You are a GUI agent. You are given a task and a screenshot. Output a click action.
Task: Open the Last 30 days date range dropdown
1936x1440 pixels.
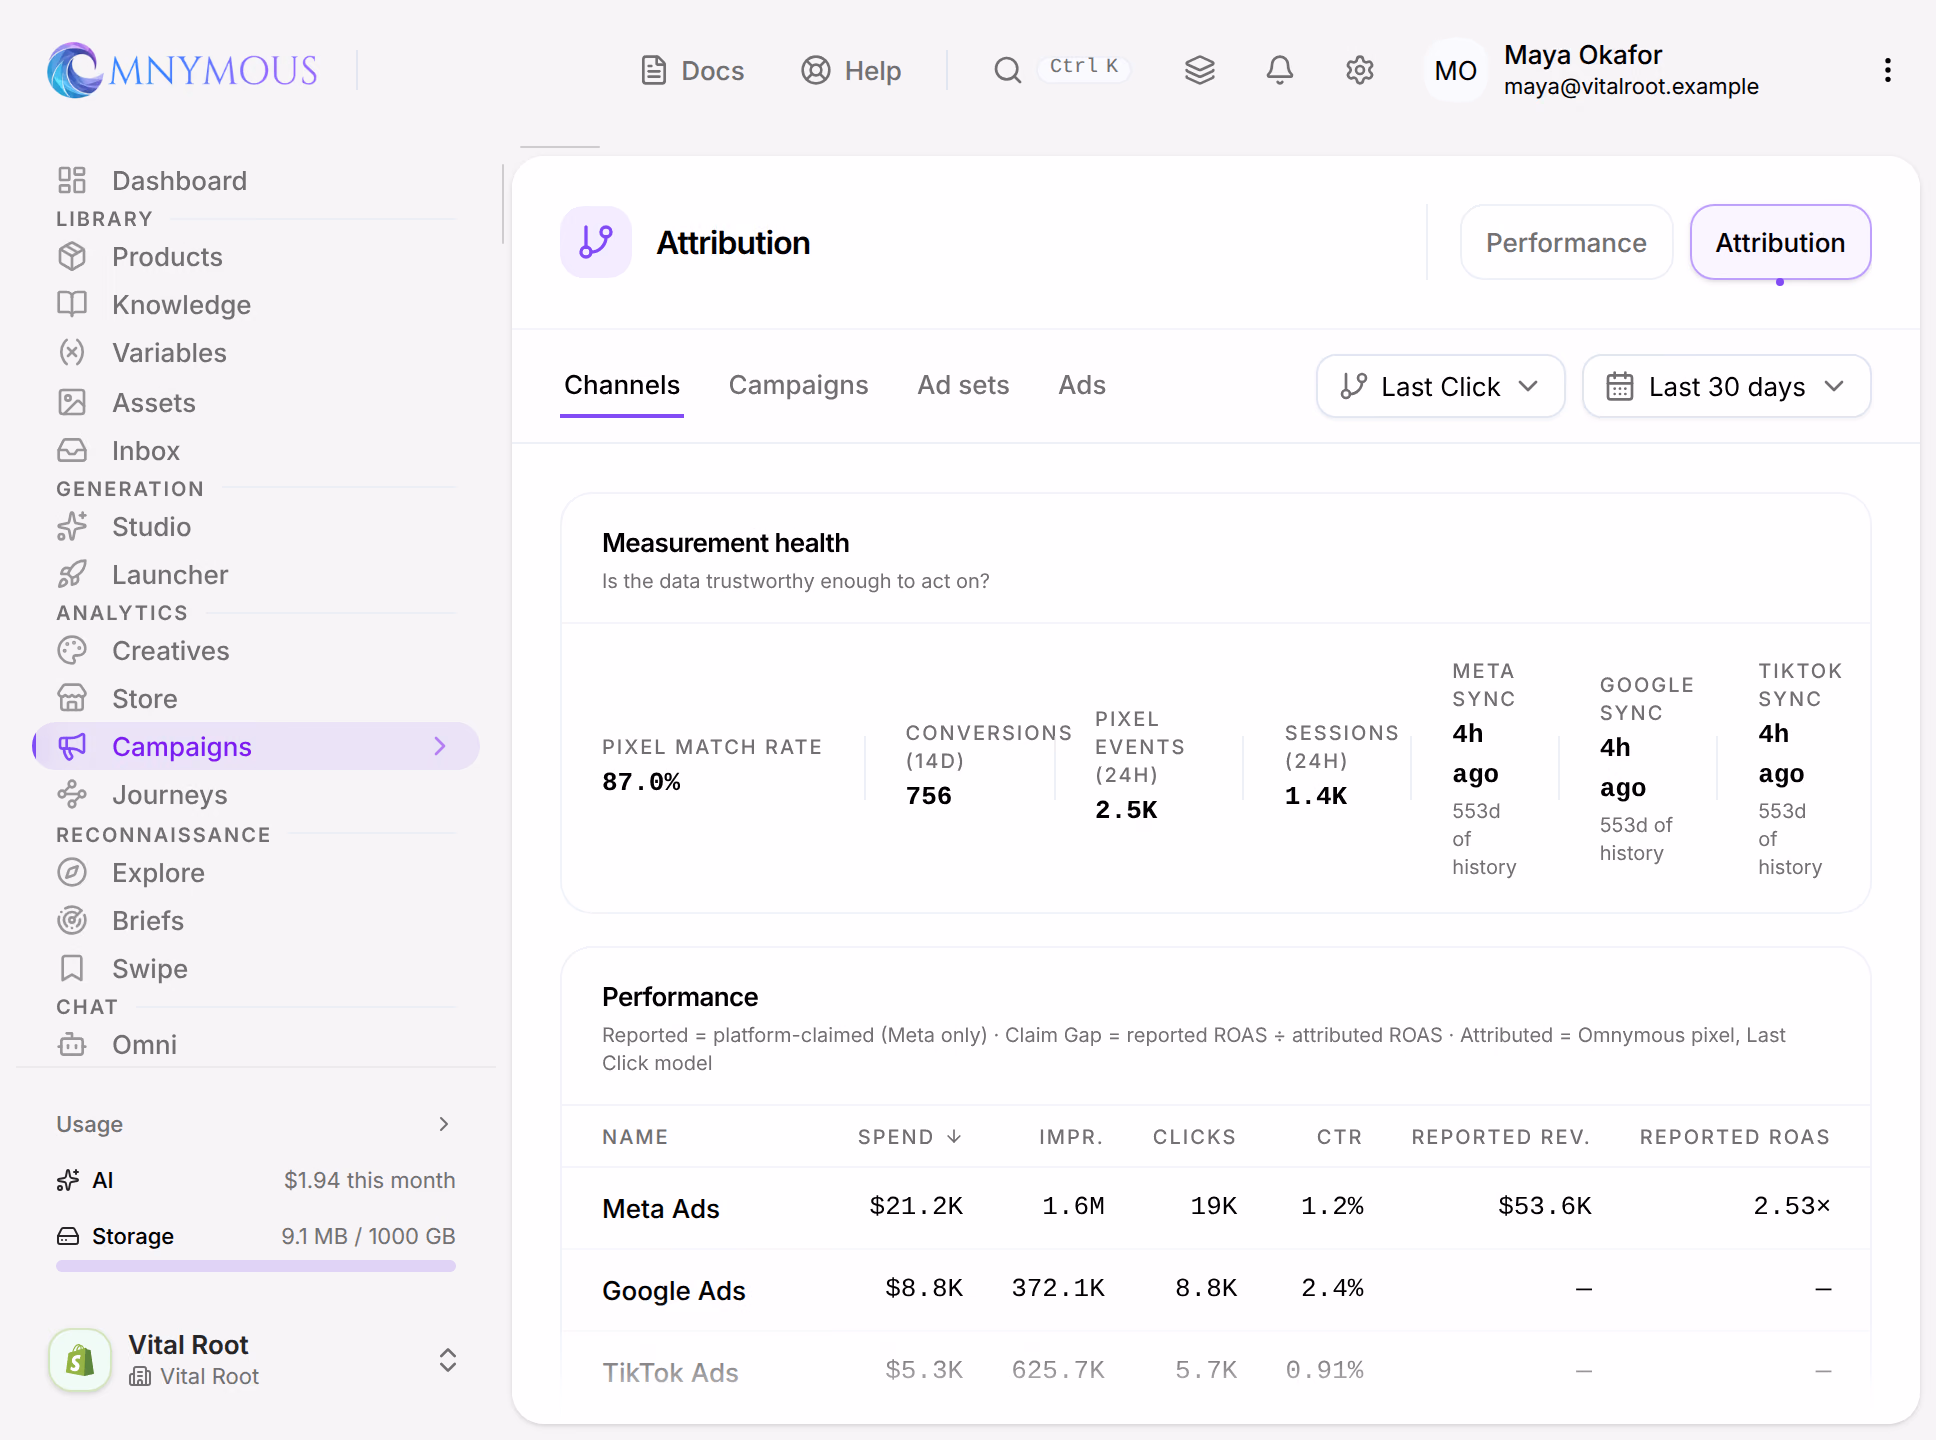click(1726, 386)
